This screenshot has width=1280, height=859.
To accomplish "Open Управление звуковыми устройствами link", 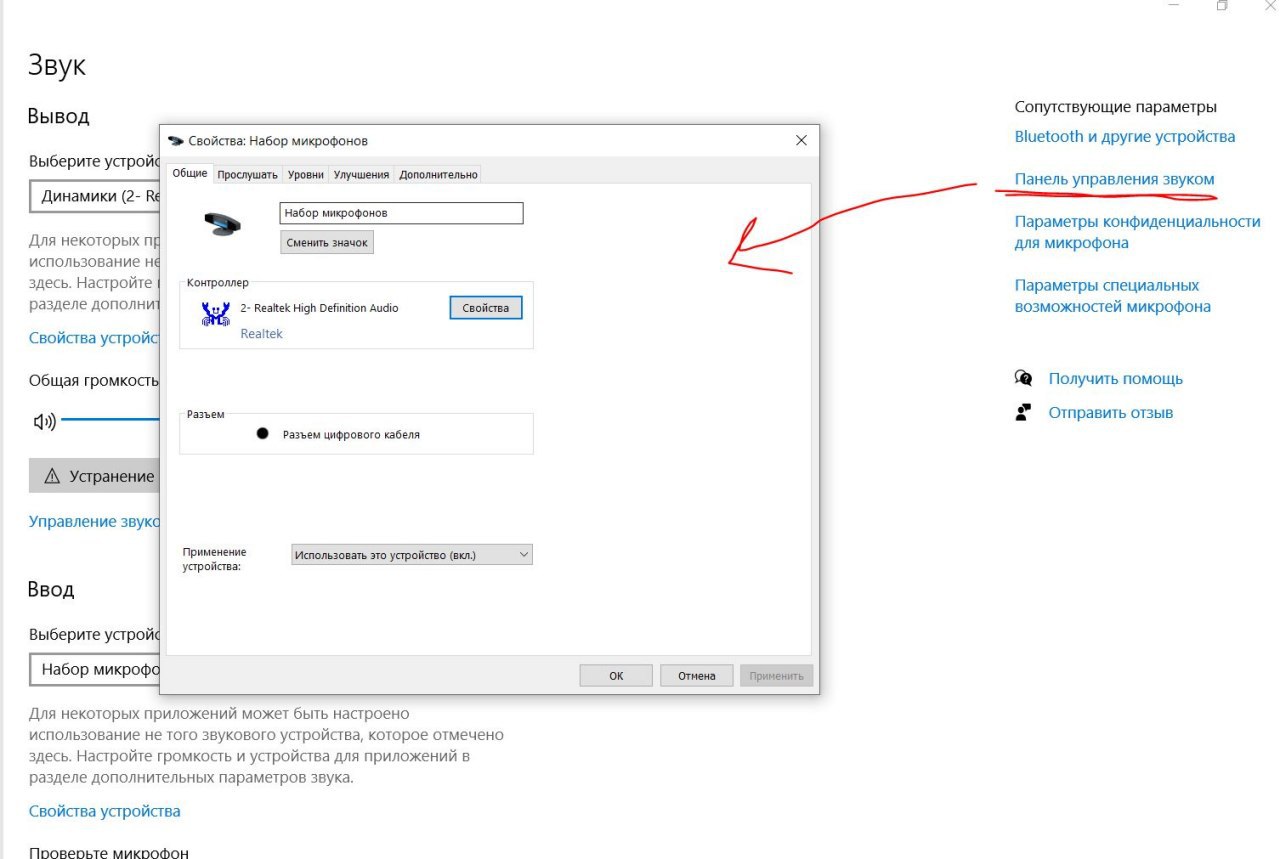I will tap(94, 522).
